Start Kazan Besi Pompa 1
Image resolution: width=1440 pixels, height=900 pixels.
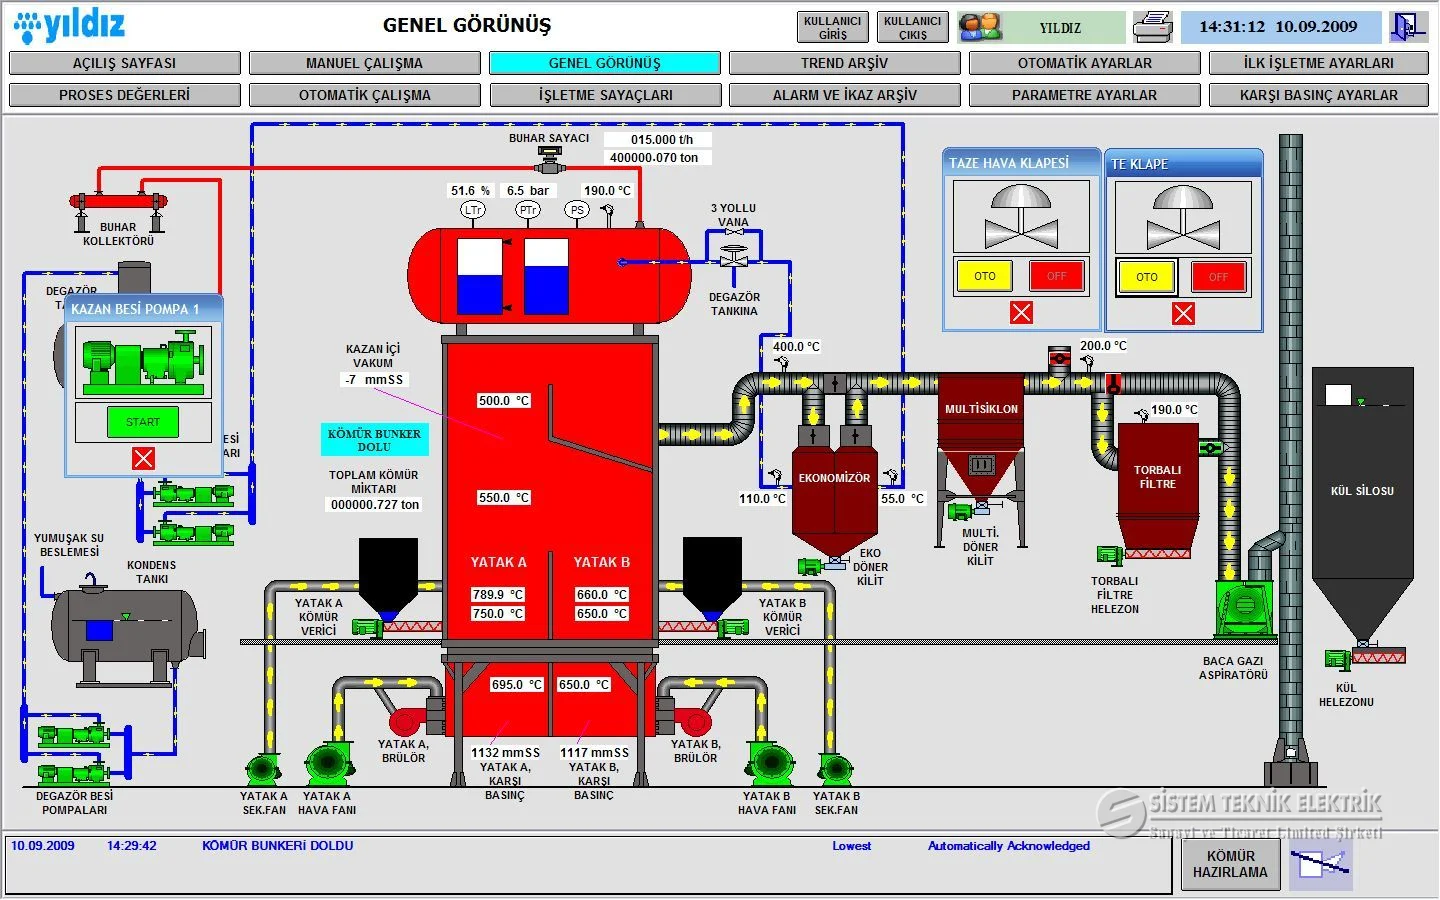click(143, 422)
